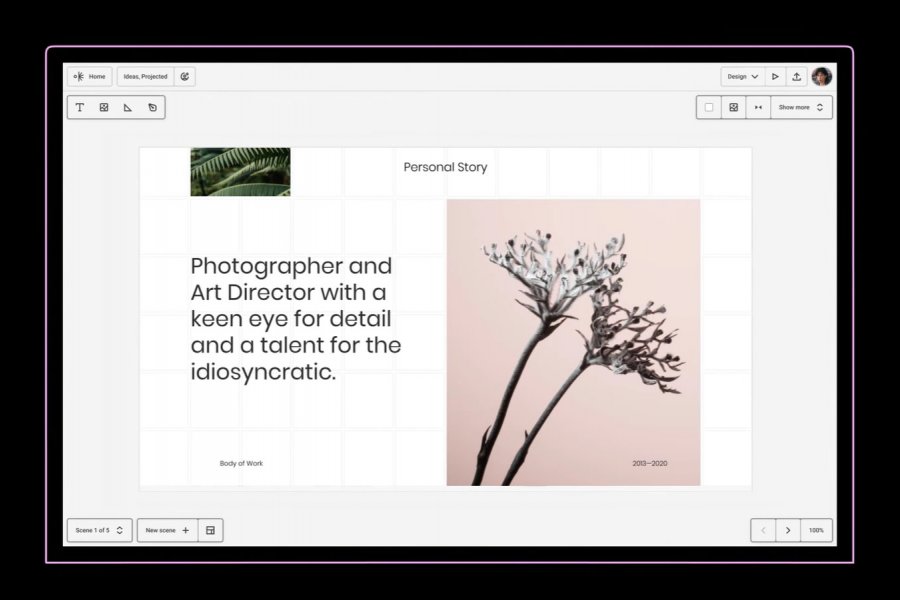Select the tag sticker tool
The width and height of the screenshot is (900, 600).
tap(152, 107)
